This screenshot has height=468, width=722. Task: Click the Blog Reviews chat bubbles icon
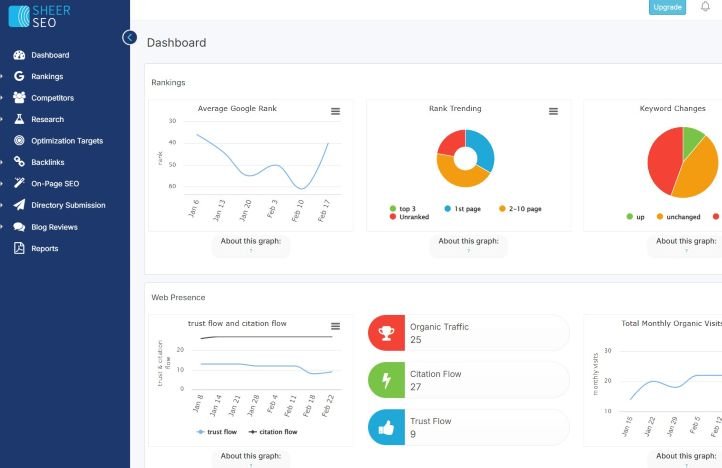tap(19, 227)
